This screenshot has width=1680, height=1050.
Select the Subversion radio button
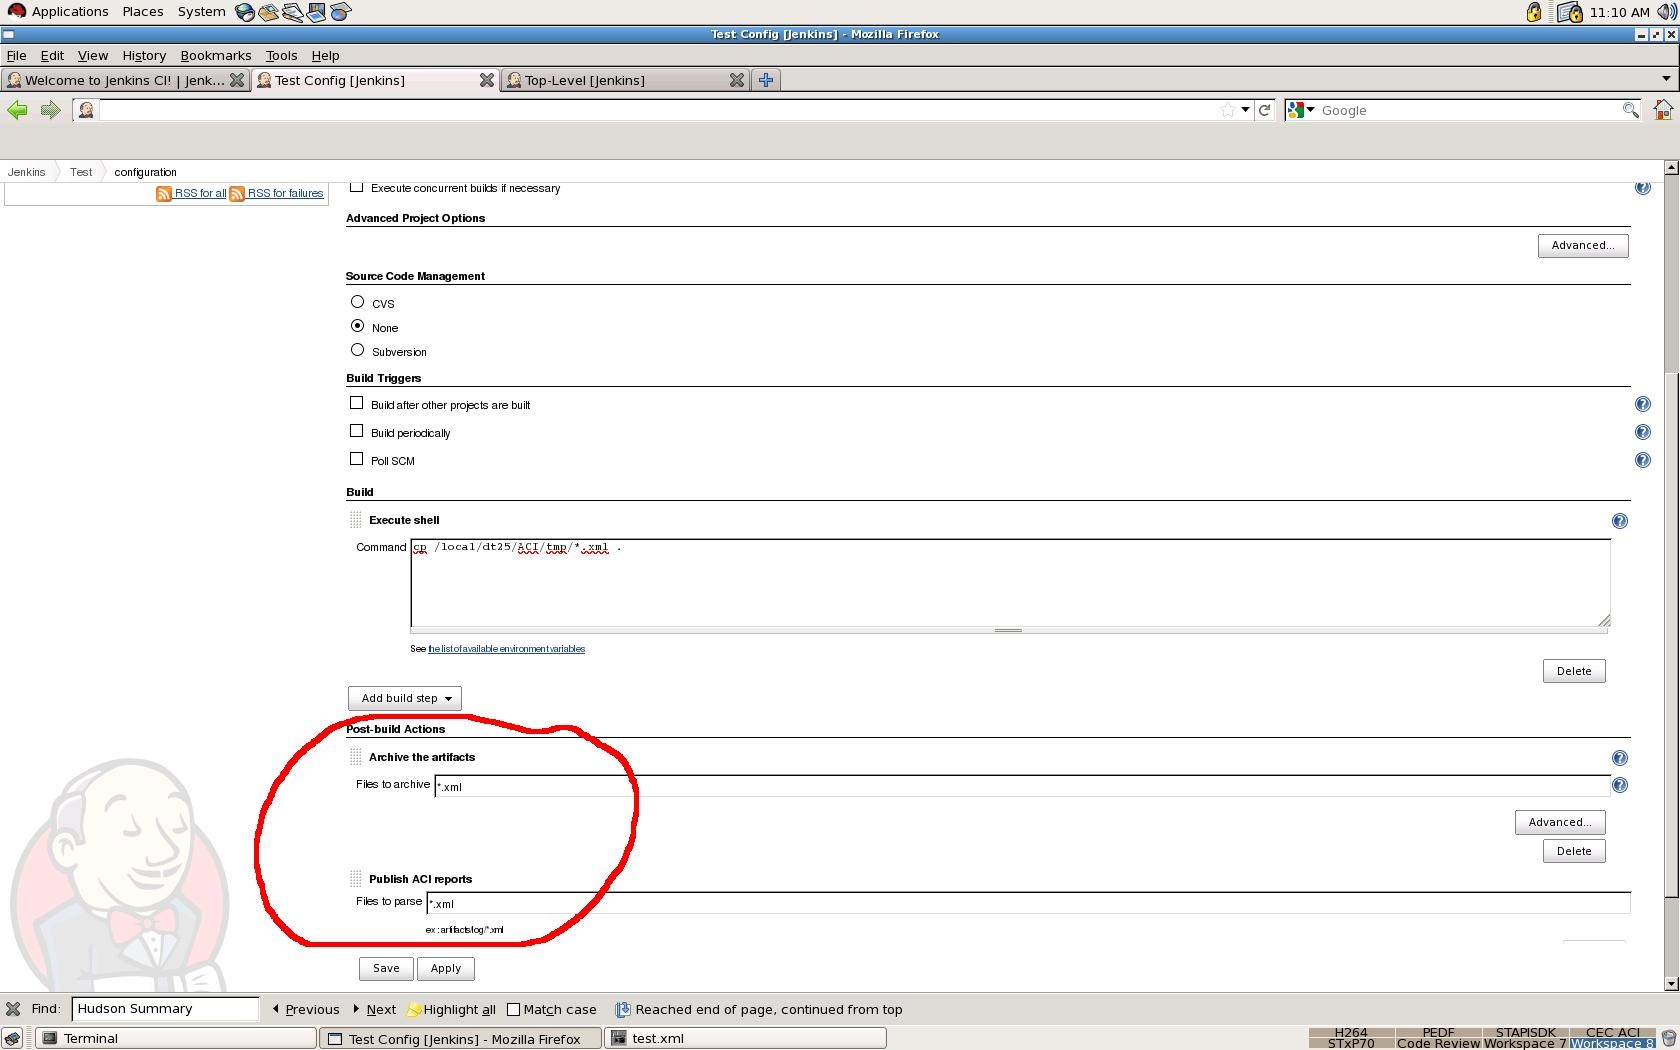point(357,349)
